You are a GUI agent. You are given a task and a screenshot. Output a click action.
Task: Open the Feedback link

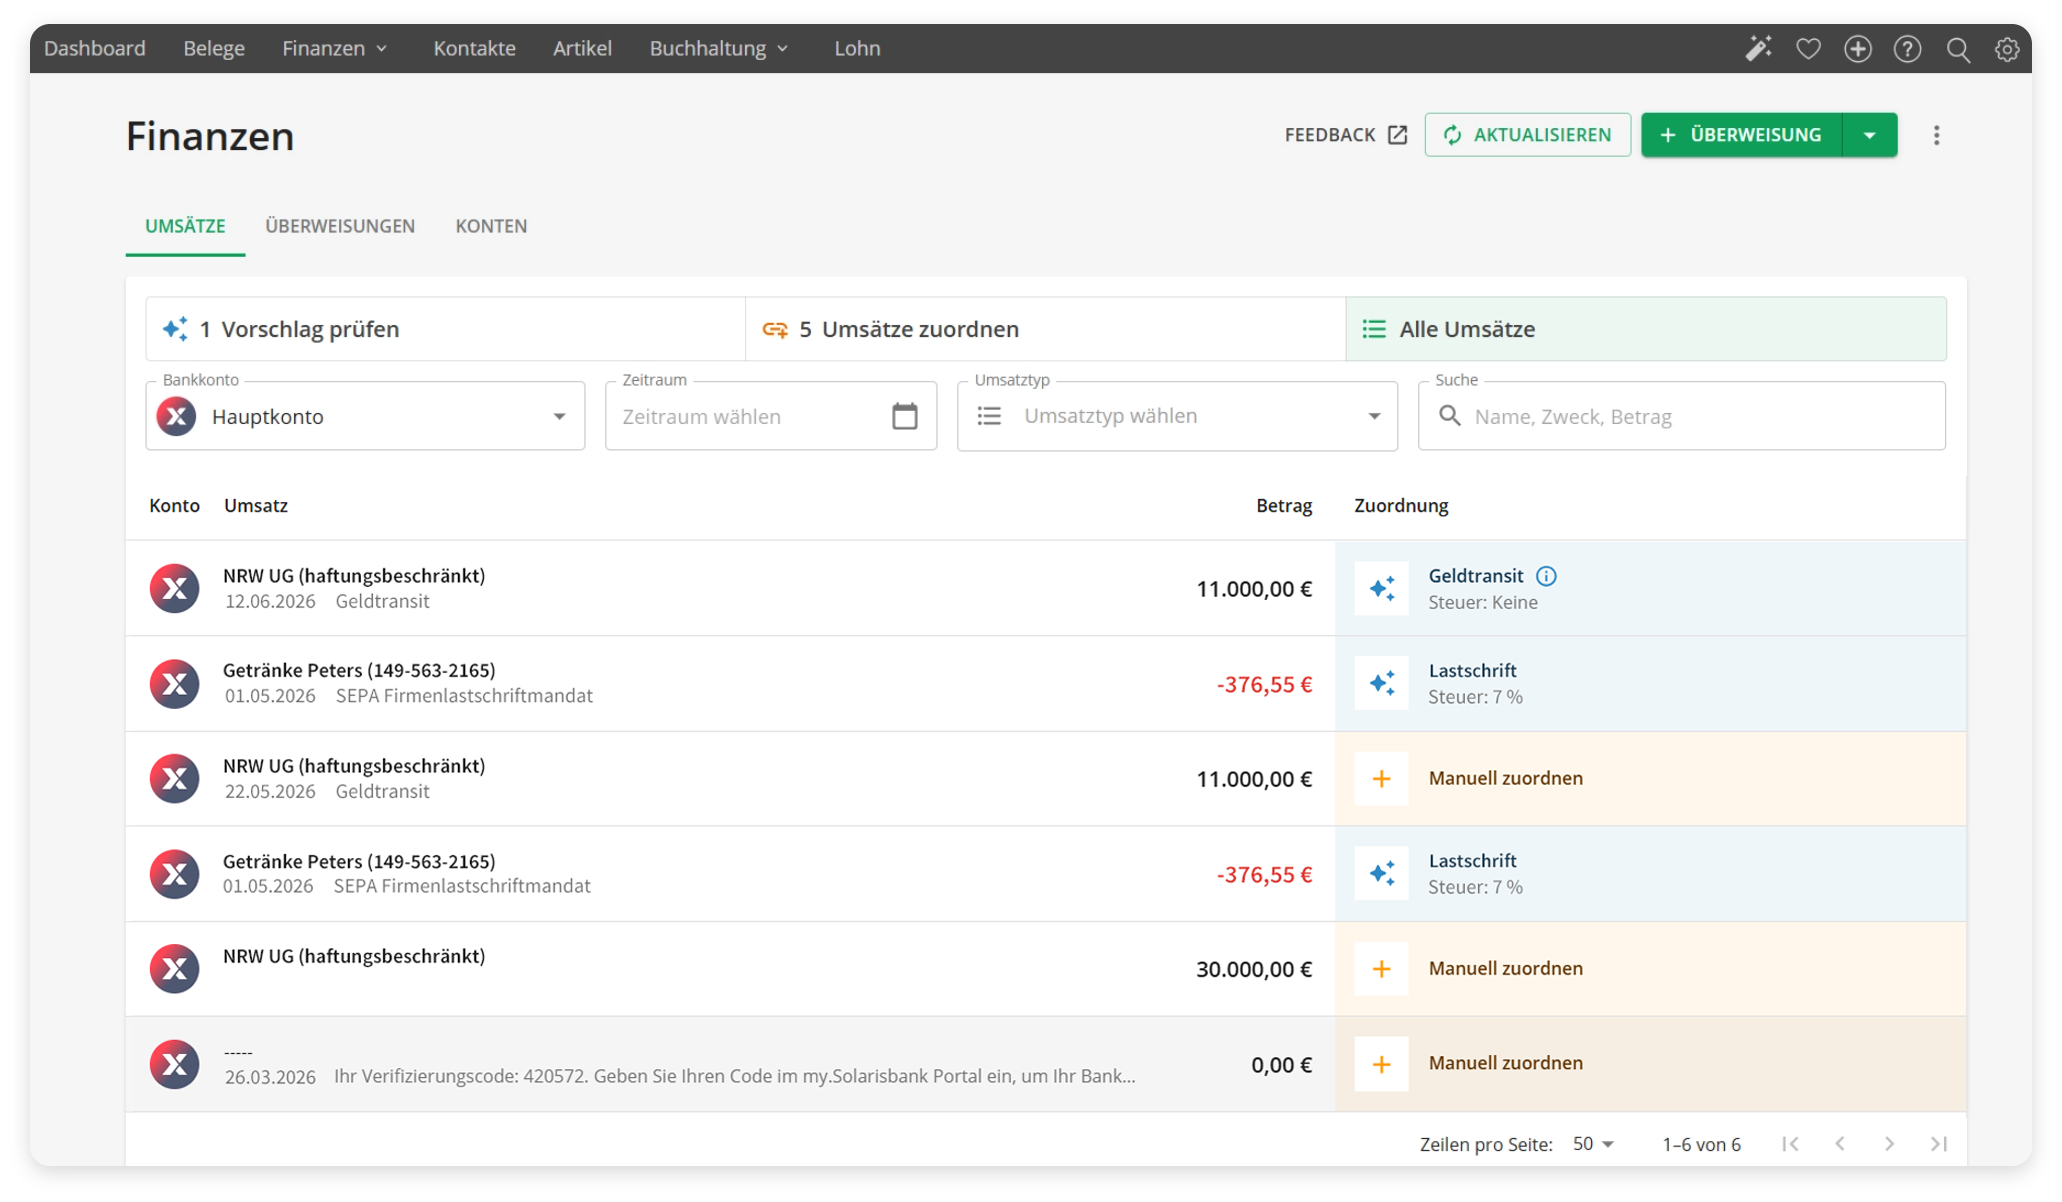[1345, 135]
